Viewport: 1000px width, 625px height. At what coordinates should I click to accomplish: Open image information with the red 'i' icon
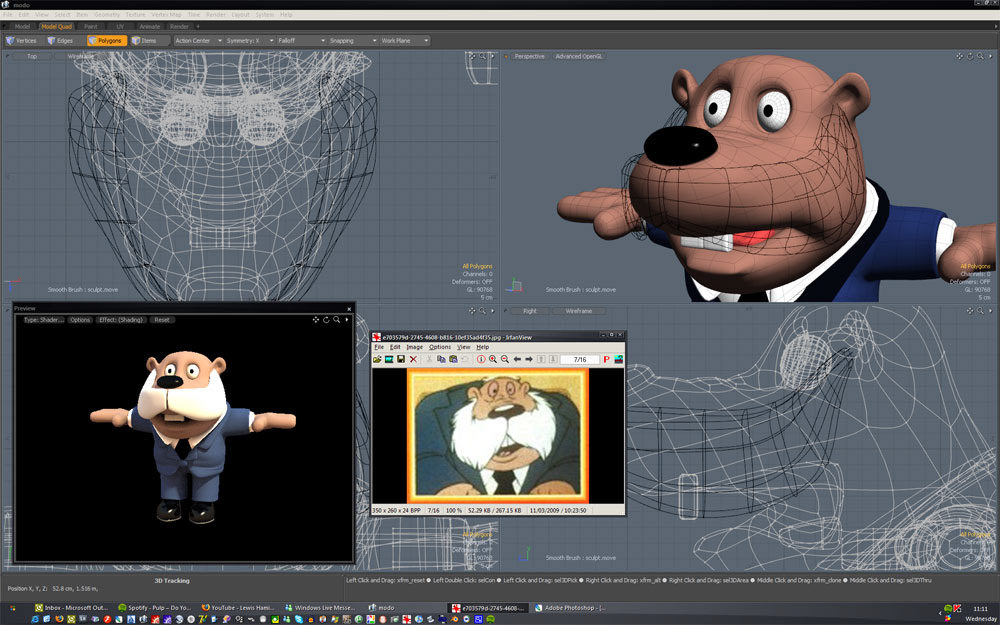coord(480,359)
